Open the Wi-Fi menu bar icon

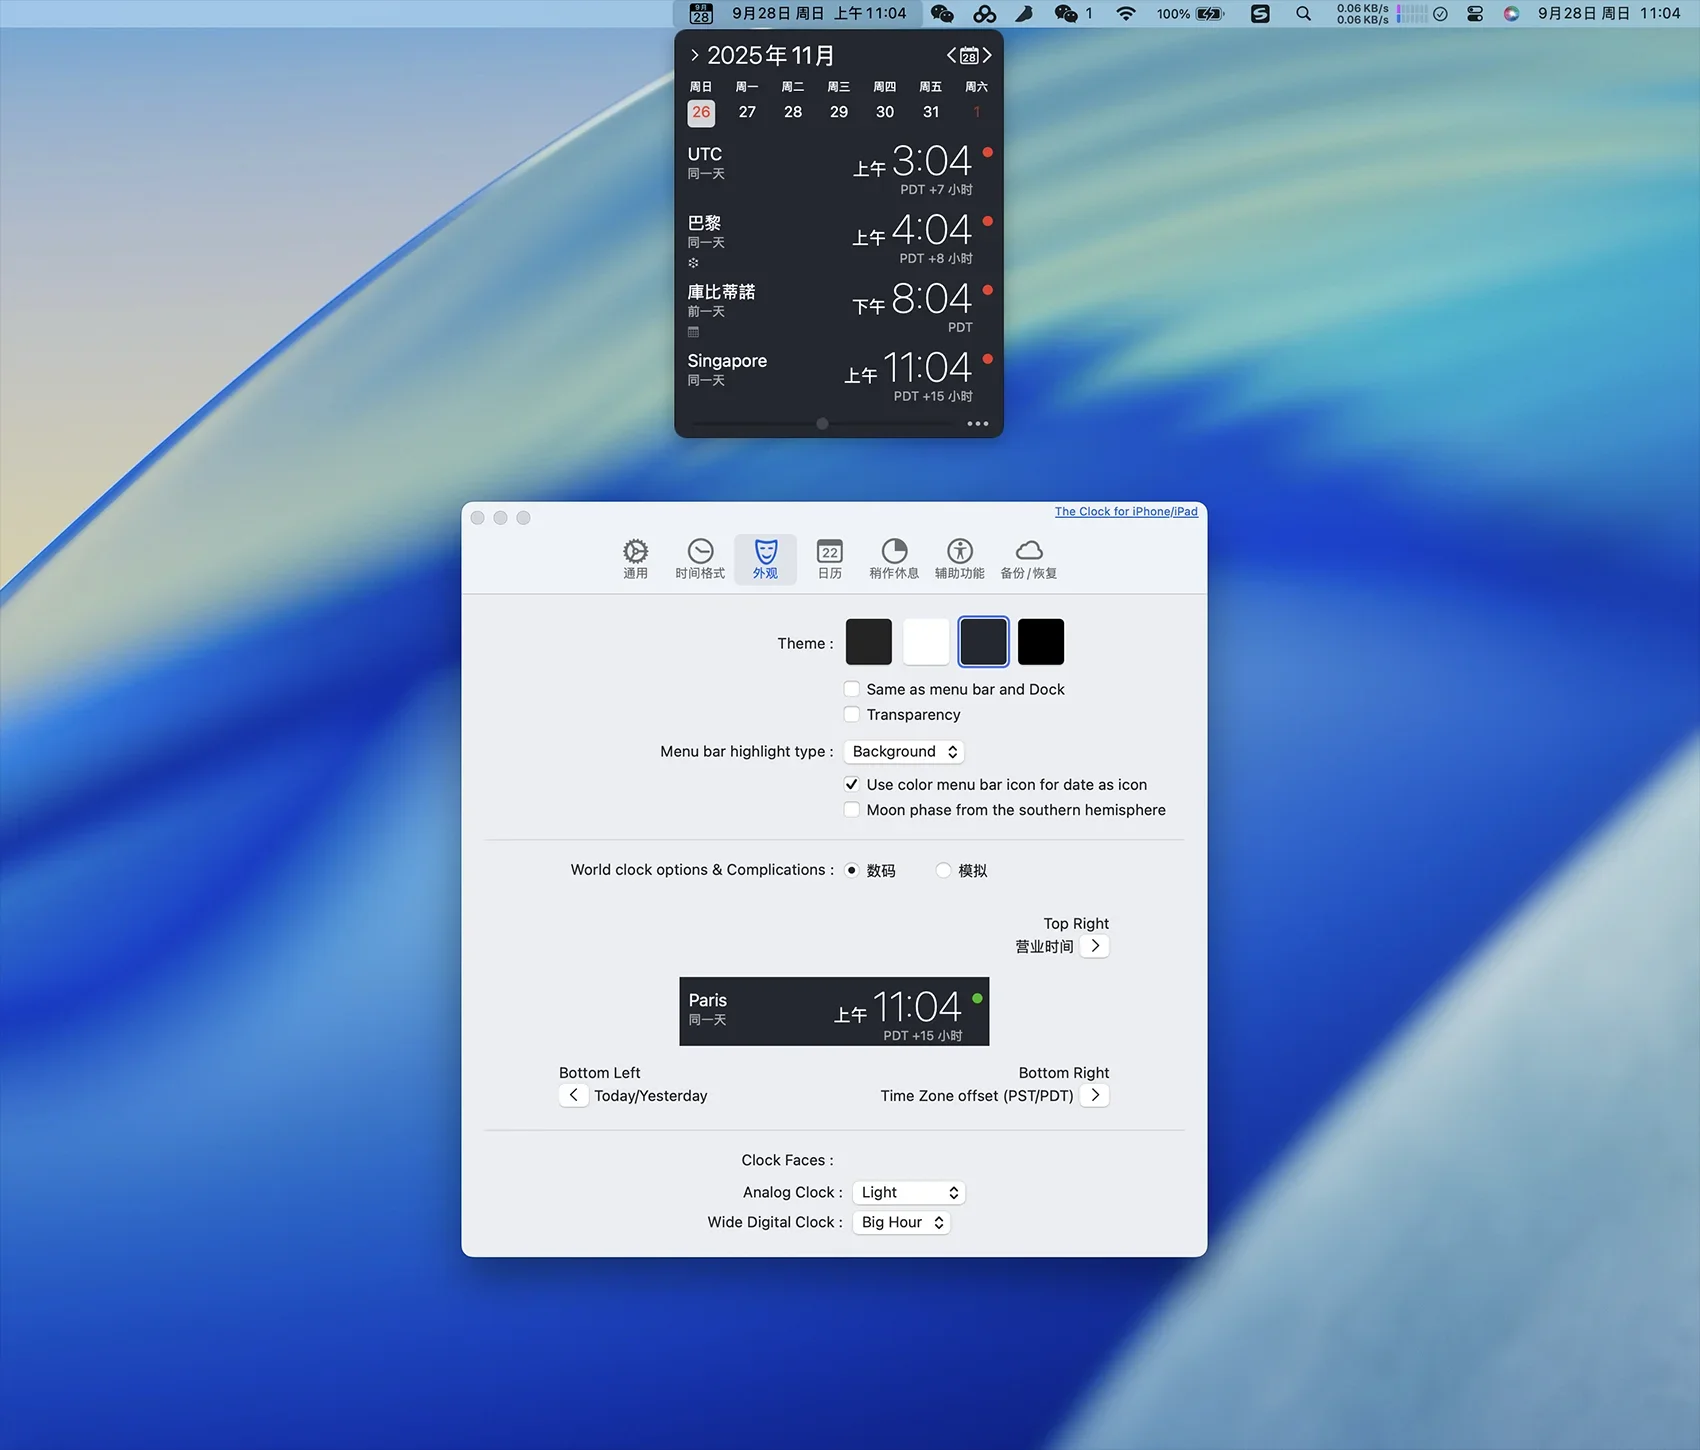point(1126,13)
